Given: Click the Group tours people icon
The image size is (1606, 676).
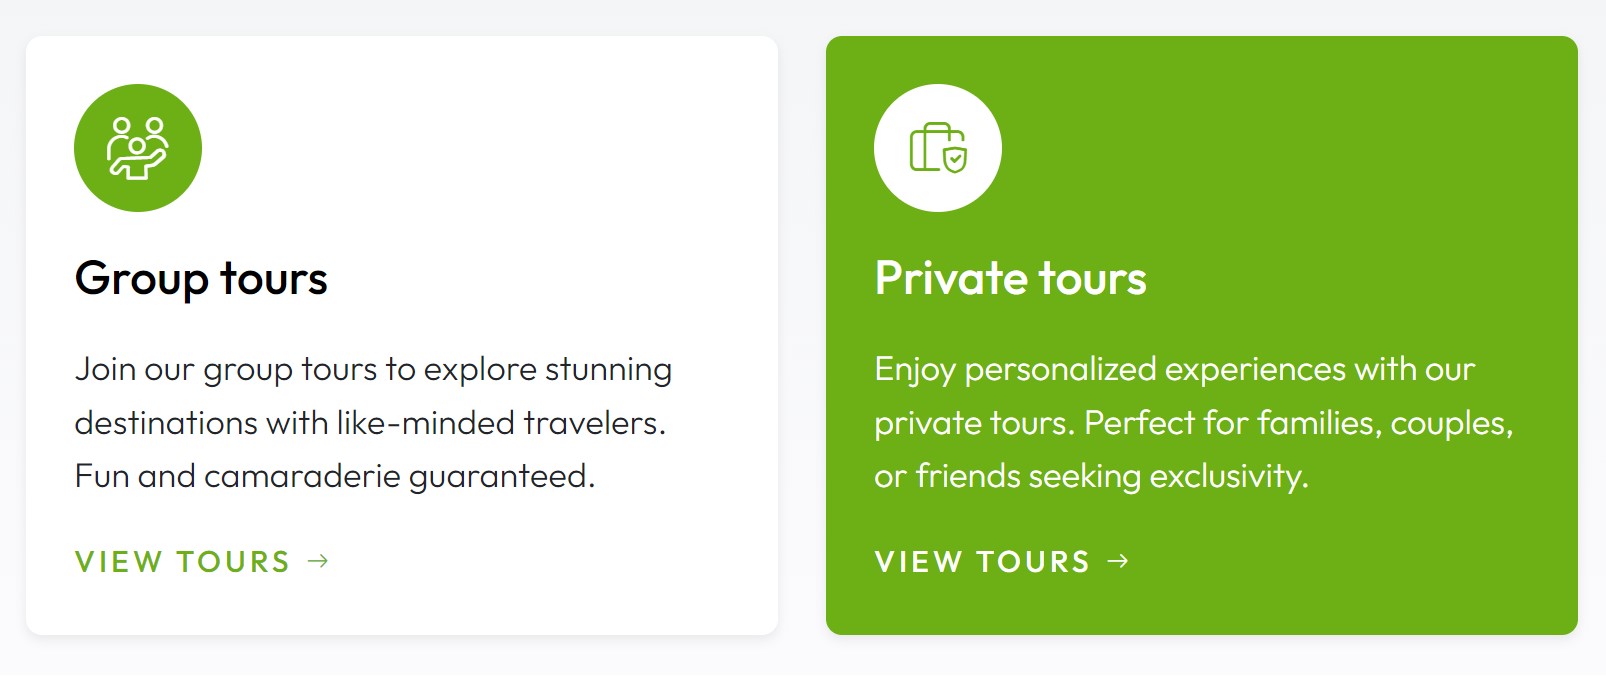Looking at the screenshot, I should [138, 148].
